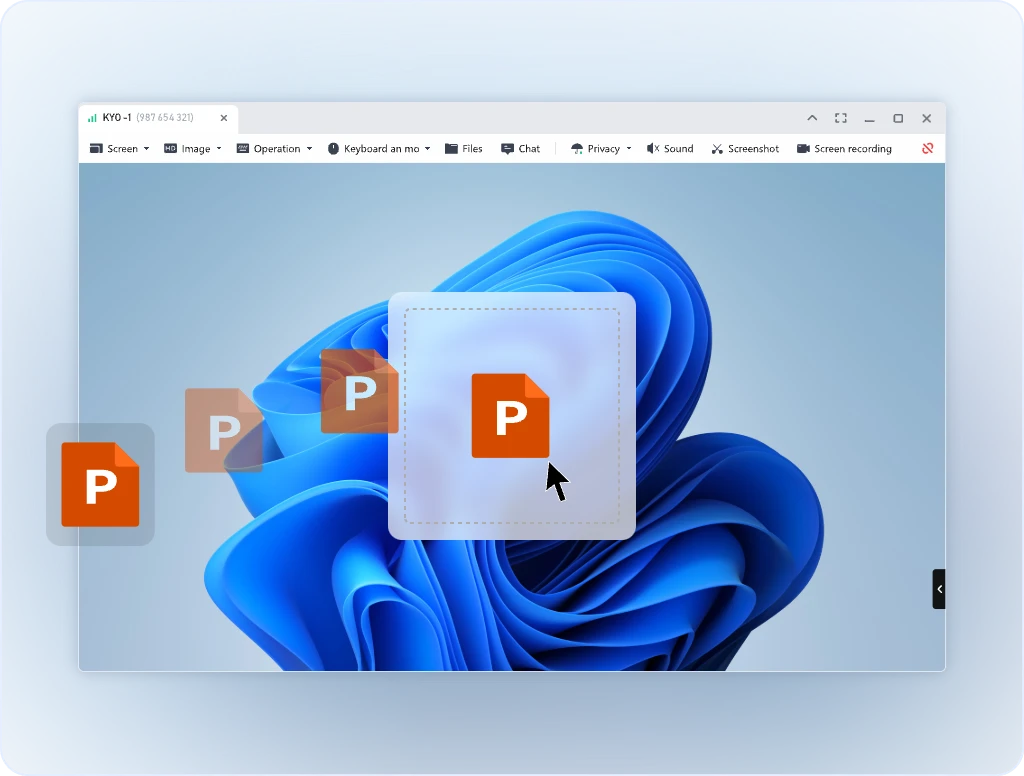Image resolution: width=1024 pixels, height=776 pixels.
Task: Click the faded PowerPoint icon nearest the drop zone
Action: [x=359, y=391]
